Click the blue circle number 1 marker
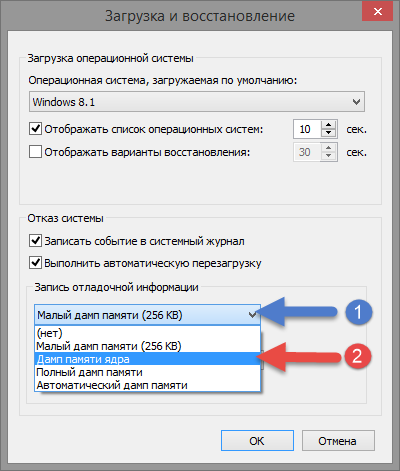Screen dimensions: 400x471 click(358, 312)
